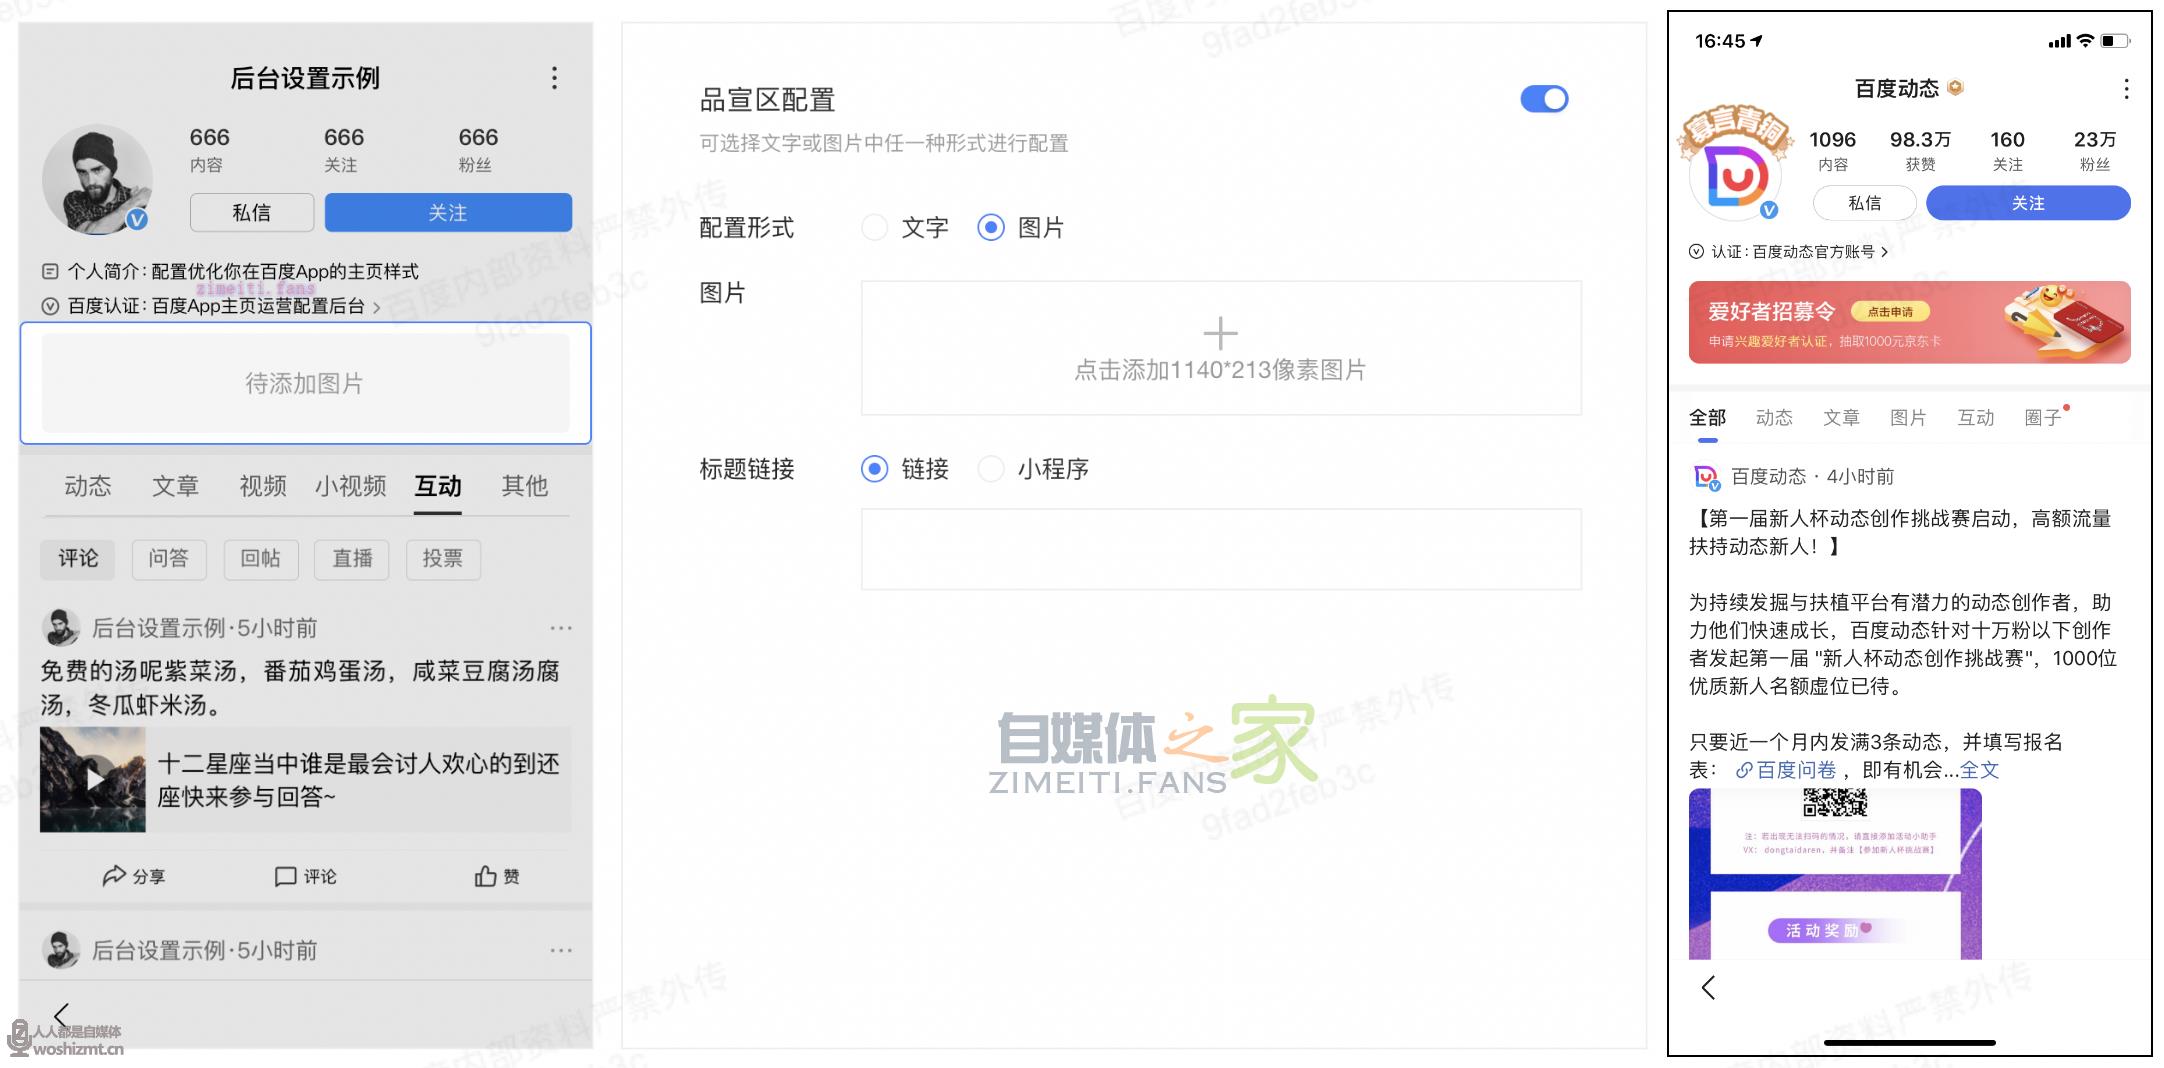The image size is (2164, 1068).
Task: Expand the 百度认证 line chevron
Action: [x=377, y=307]
